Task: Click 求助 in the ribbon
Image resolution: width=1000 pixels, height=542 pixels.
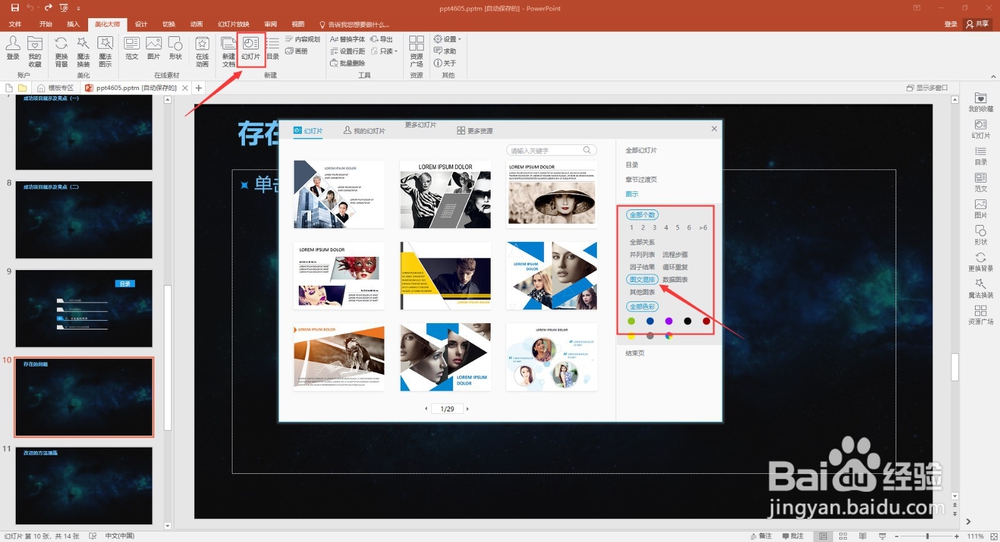Action: tap(445, 51)
